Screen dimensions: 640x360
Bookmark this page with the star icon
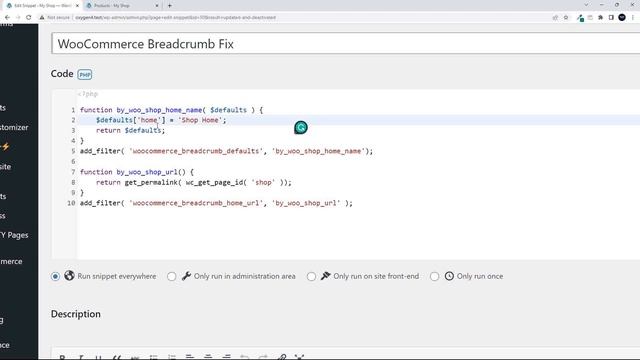(x=566, y=18)
